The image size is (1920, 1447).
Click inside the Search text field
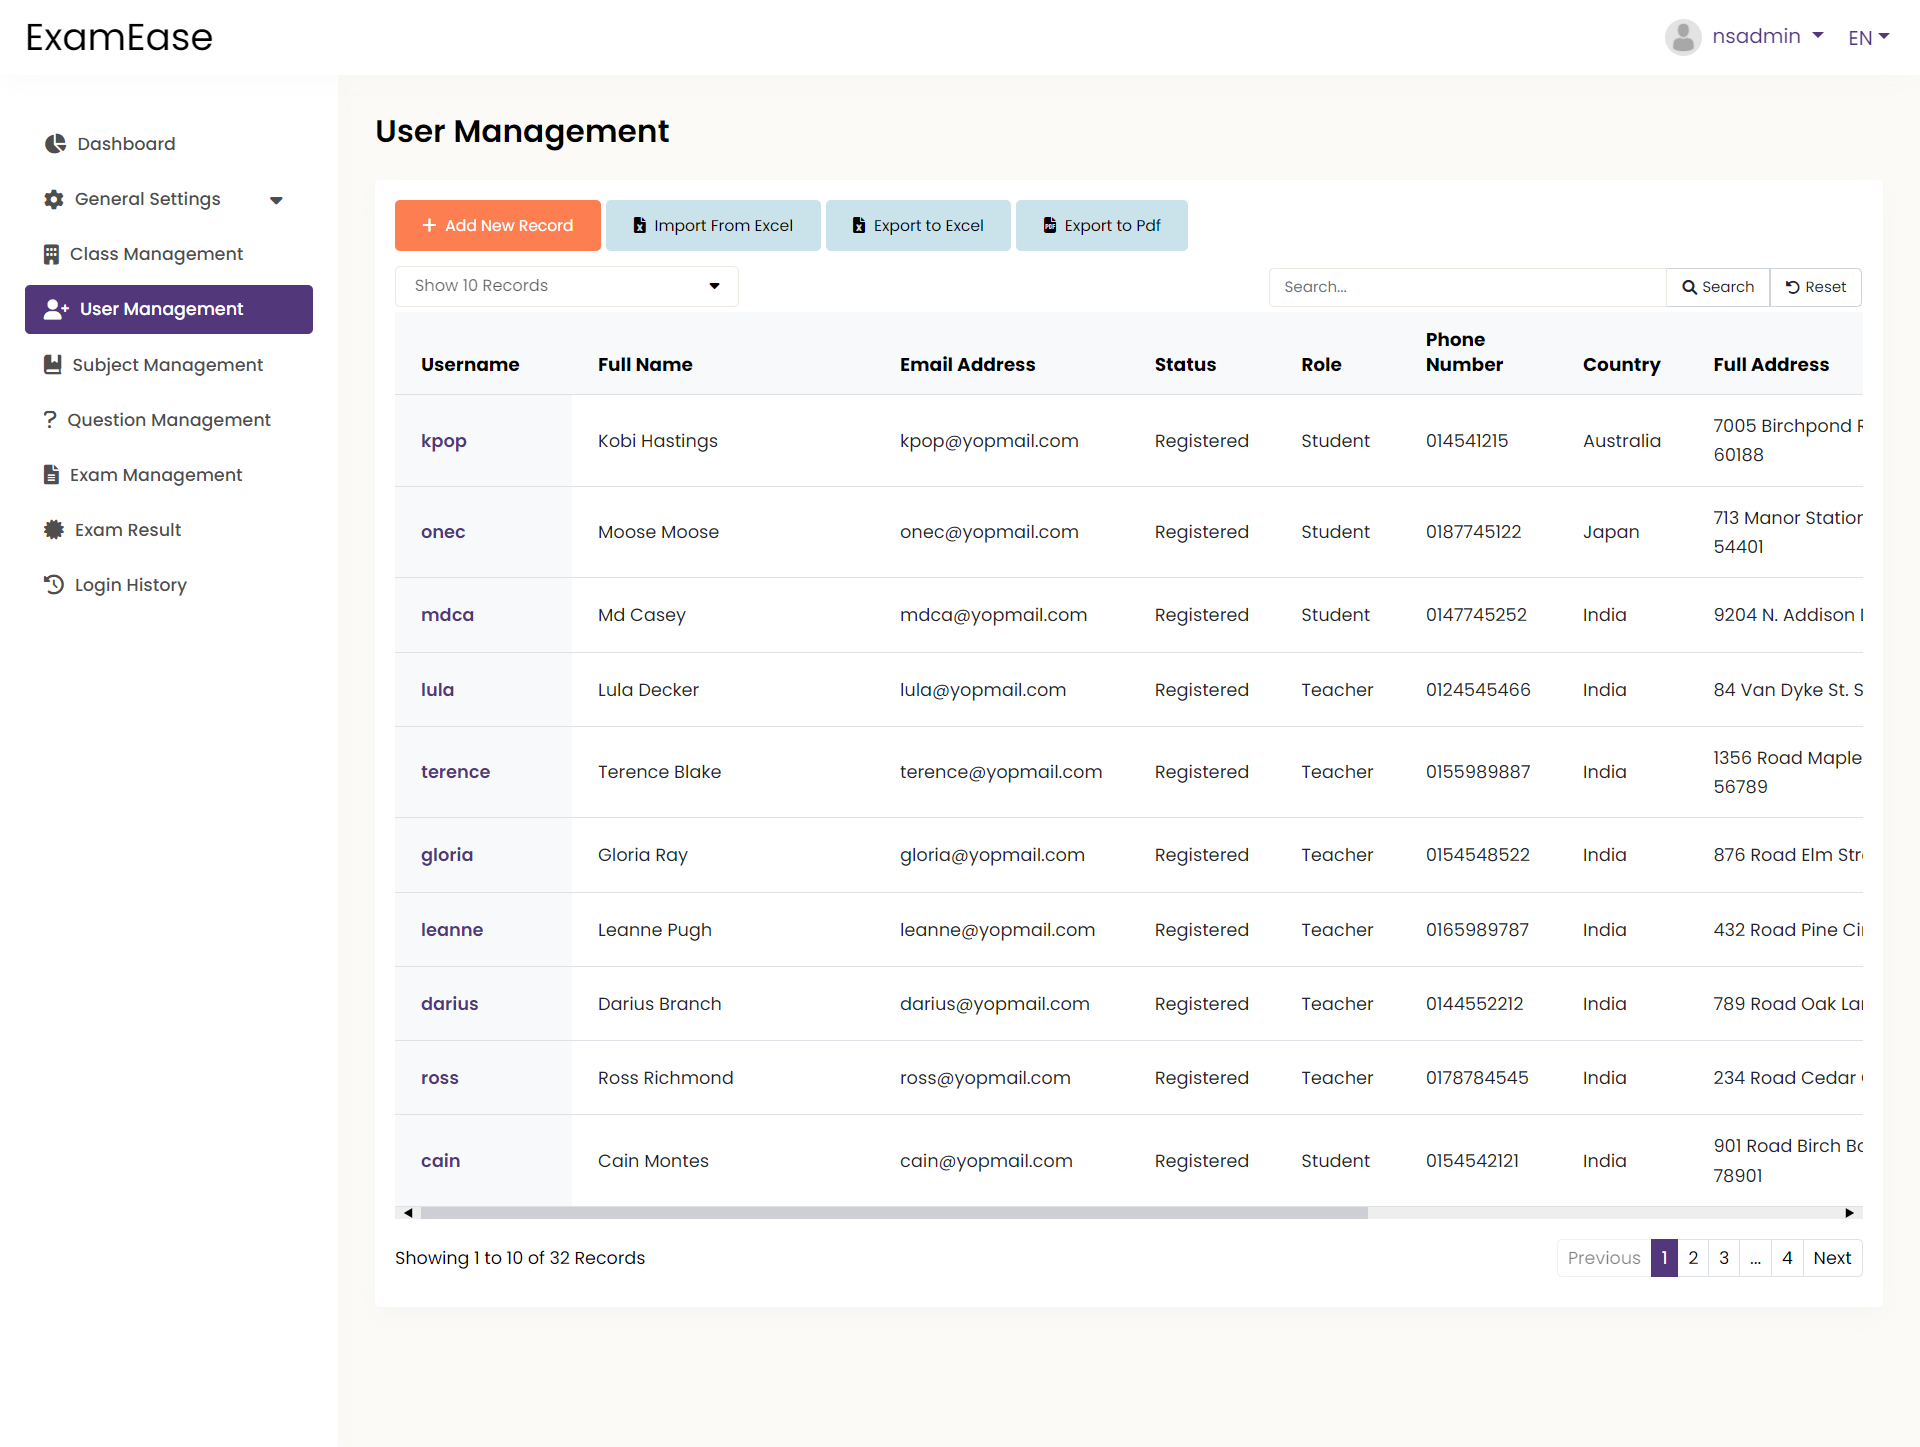click(x=1467, y=287)
